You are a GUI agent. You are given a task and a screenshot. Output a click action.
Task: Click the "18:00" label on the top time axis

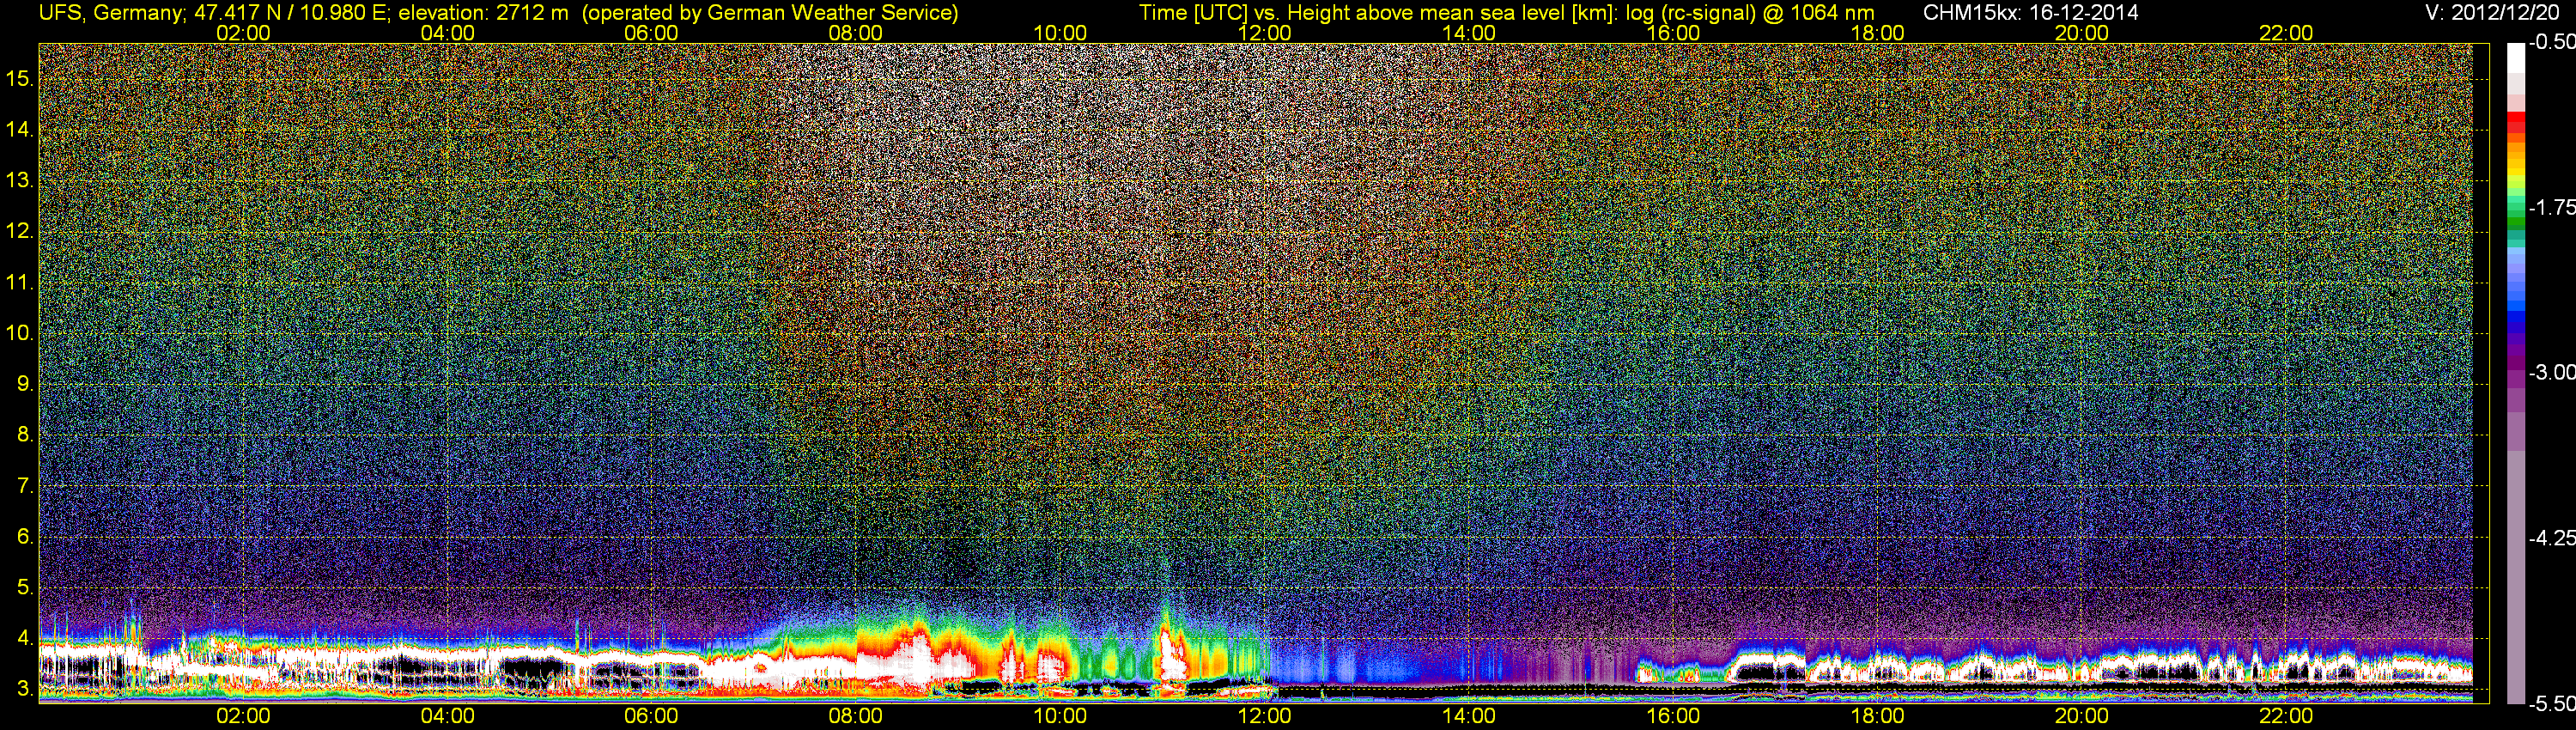pyautogui.click(x=1878, y=33)
